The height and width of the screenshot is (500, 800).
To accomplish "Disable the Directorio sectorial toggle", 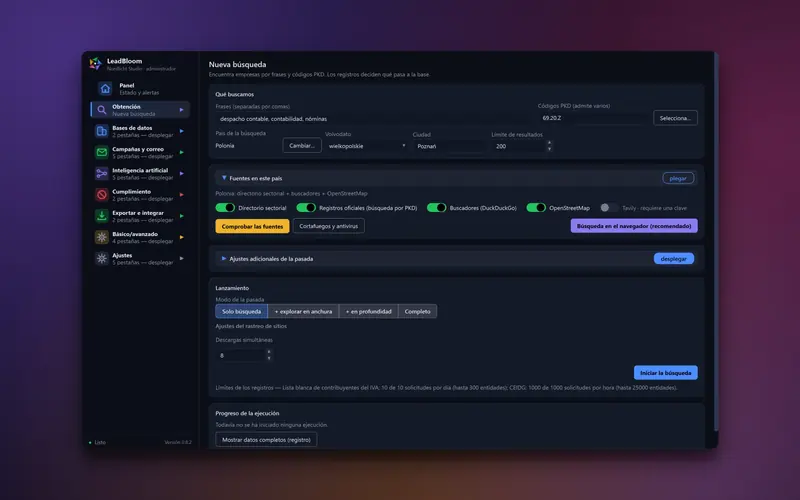I will pos(225,208).
